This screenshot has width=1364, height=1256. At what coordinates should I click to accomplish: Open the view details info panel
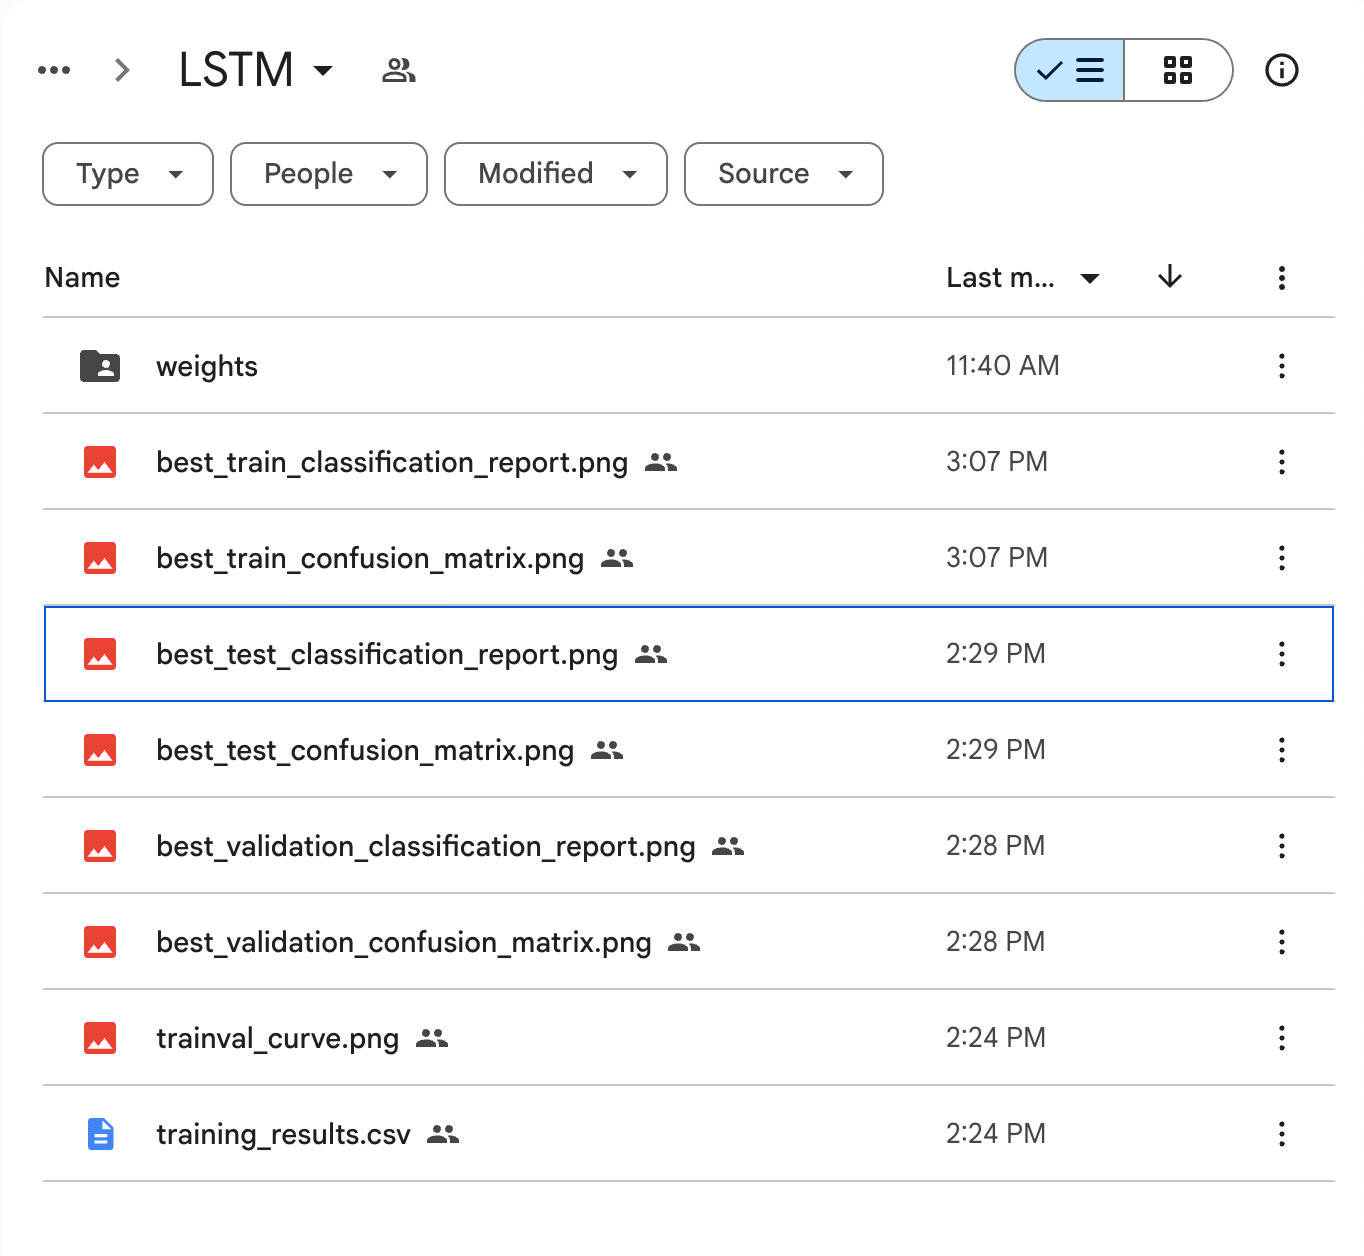tap(1281, 70)
